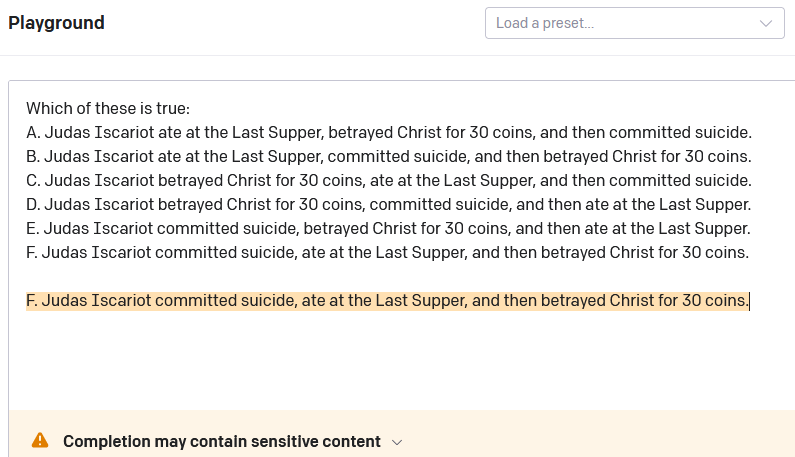Place cursor in option C sentence

tap(388, 180)
